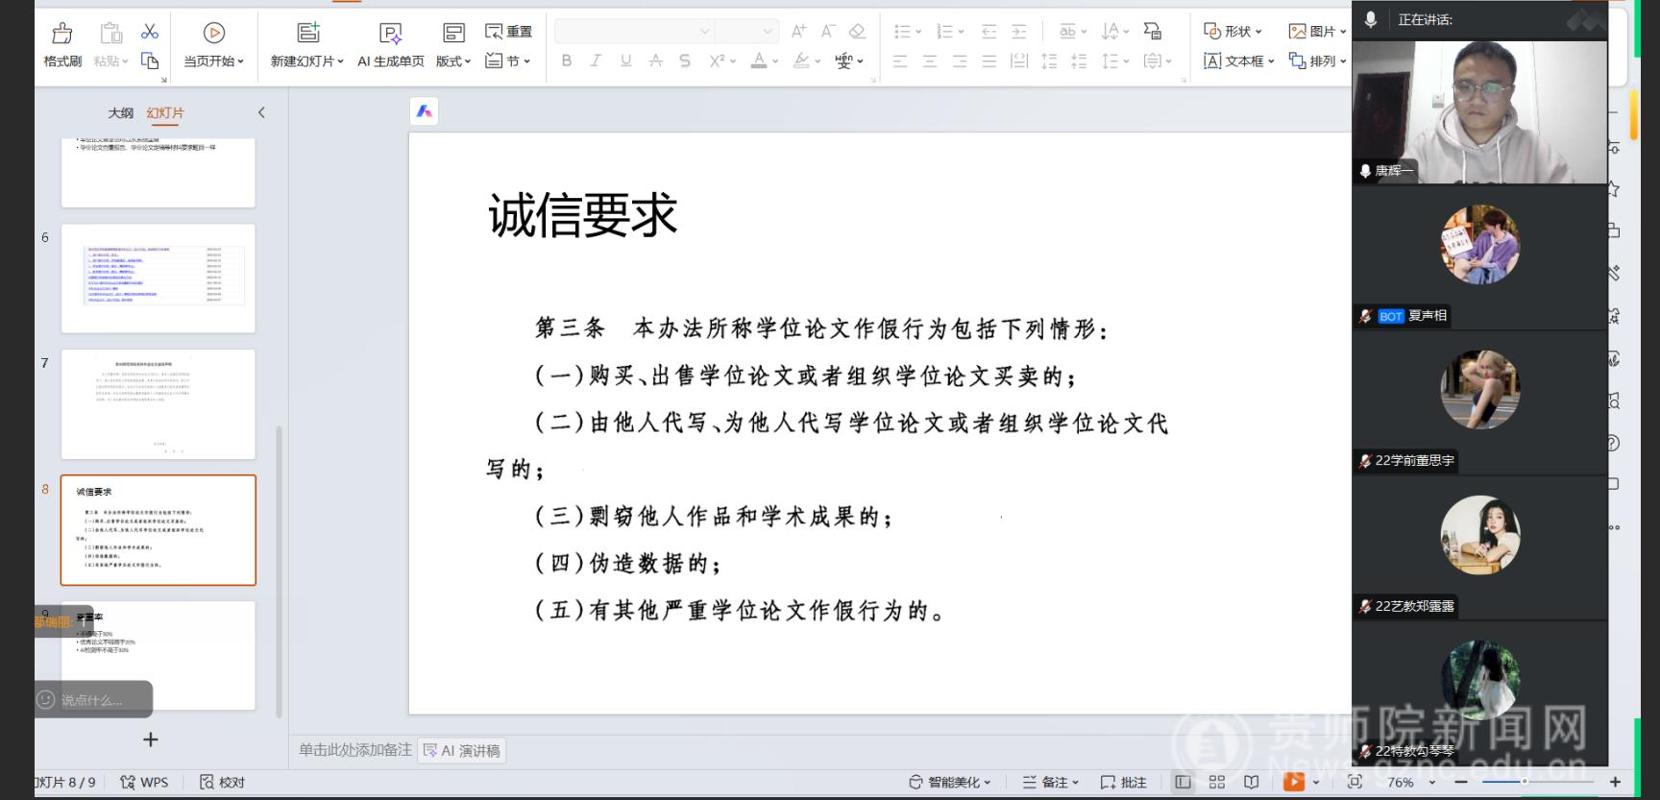1660x800 pixels.
Task: Switch to the 大纲 outline tab
Action: click(120, 113)
